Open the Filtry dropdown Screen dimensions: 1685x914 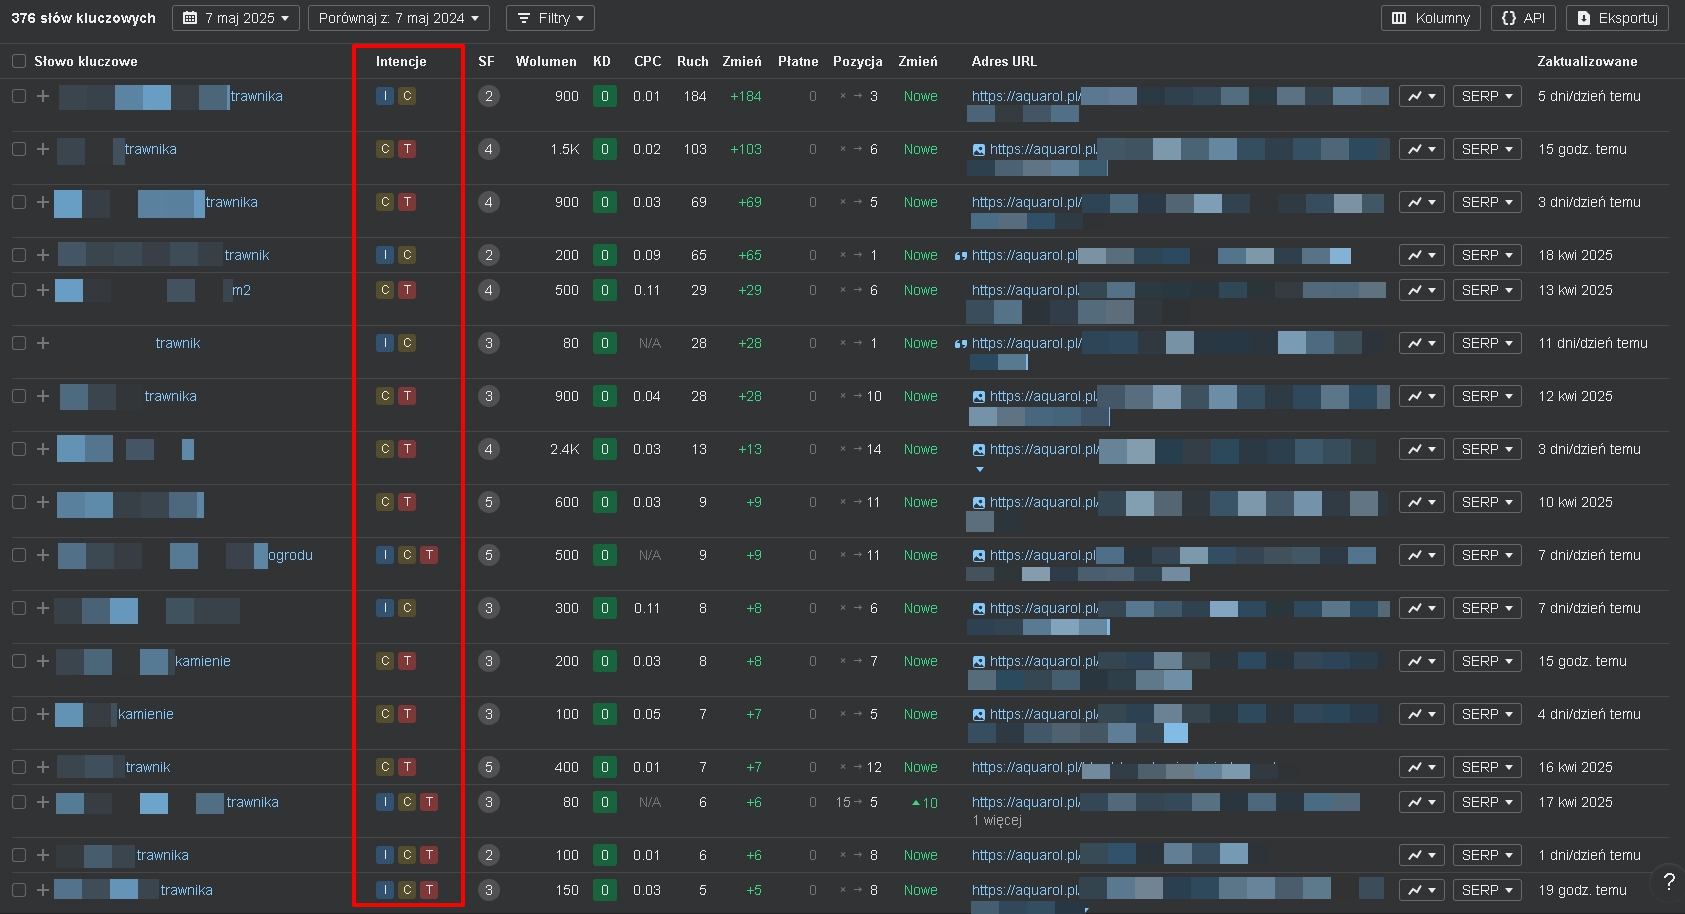550,18
